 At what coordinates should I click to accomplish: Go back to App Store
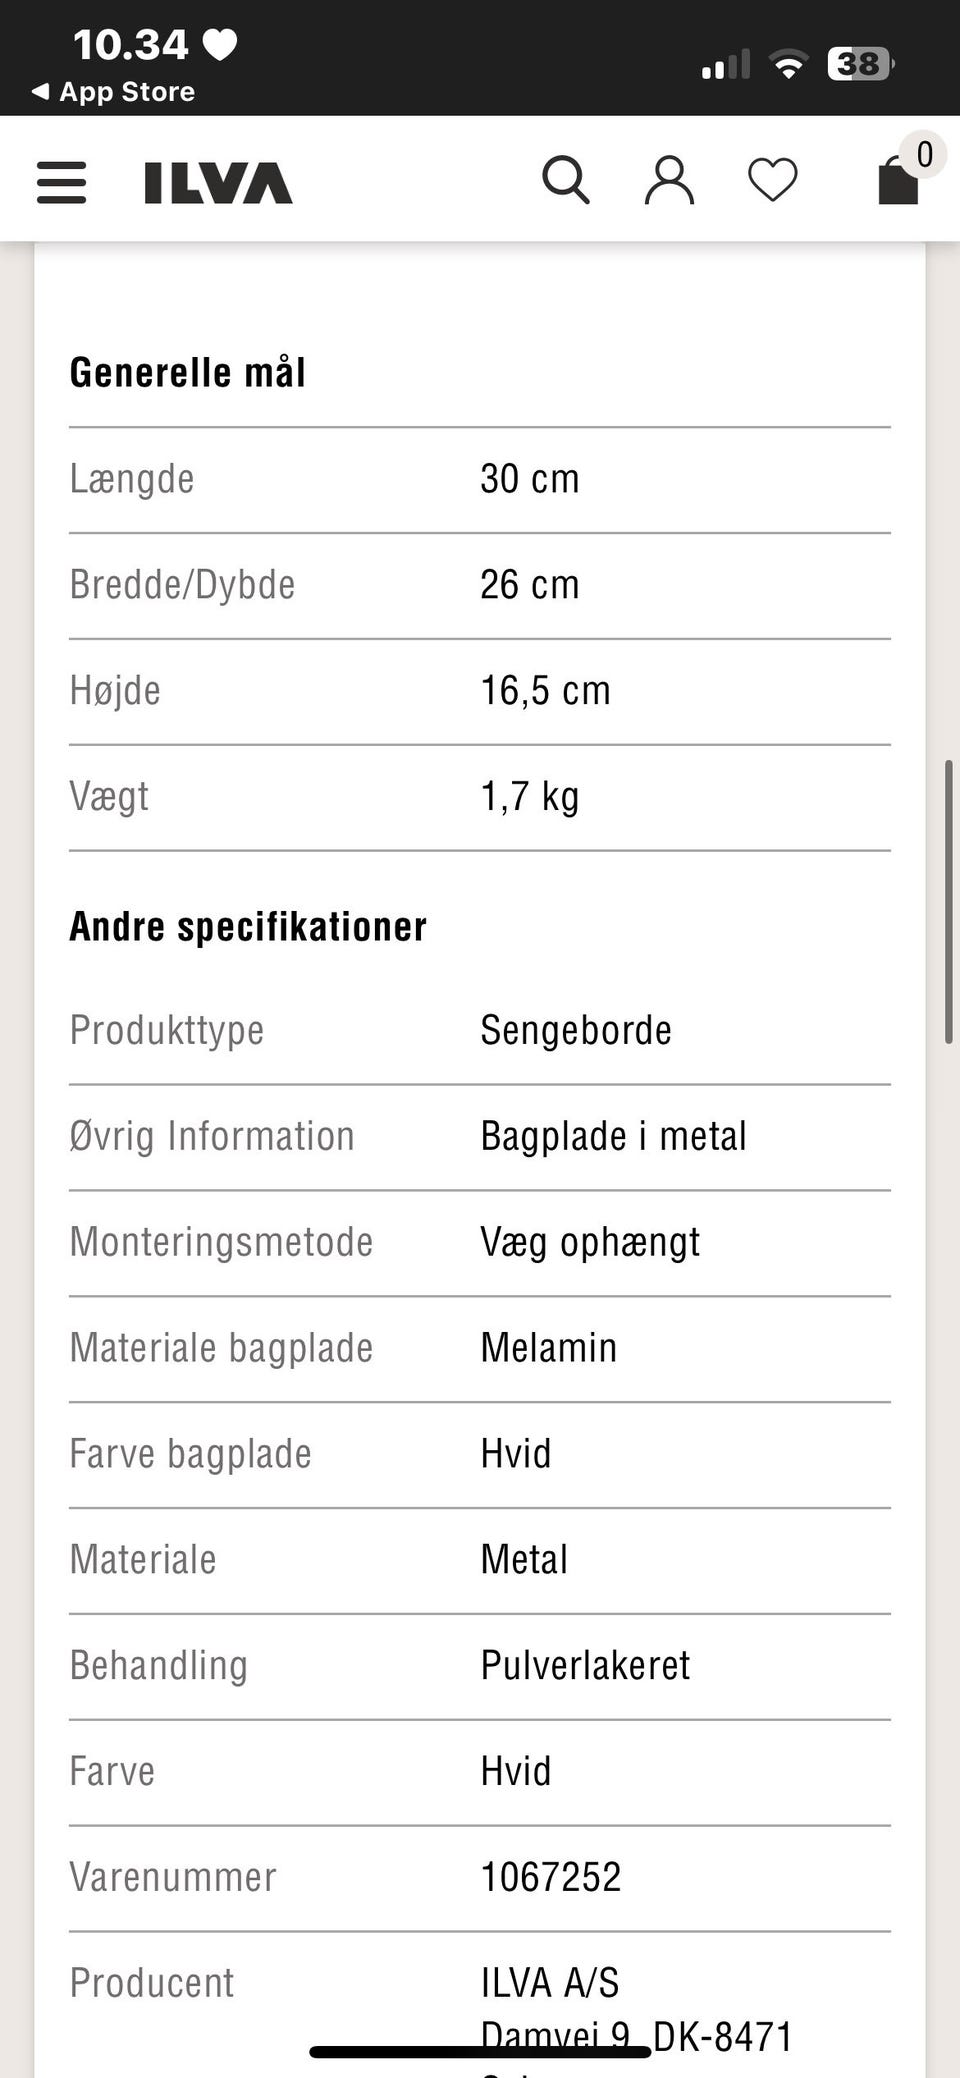(x=126, y=92)
